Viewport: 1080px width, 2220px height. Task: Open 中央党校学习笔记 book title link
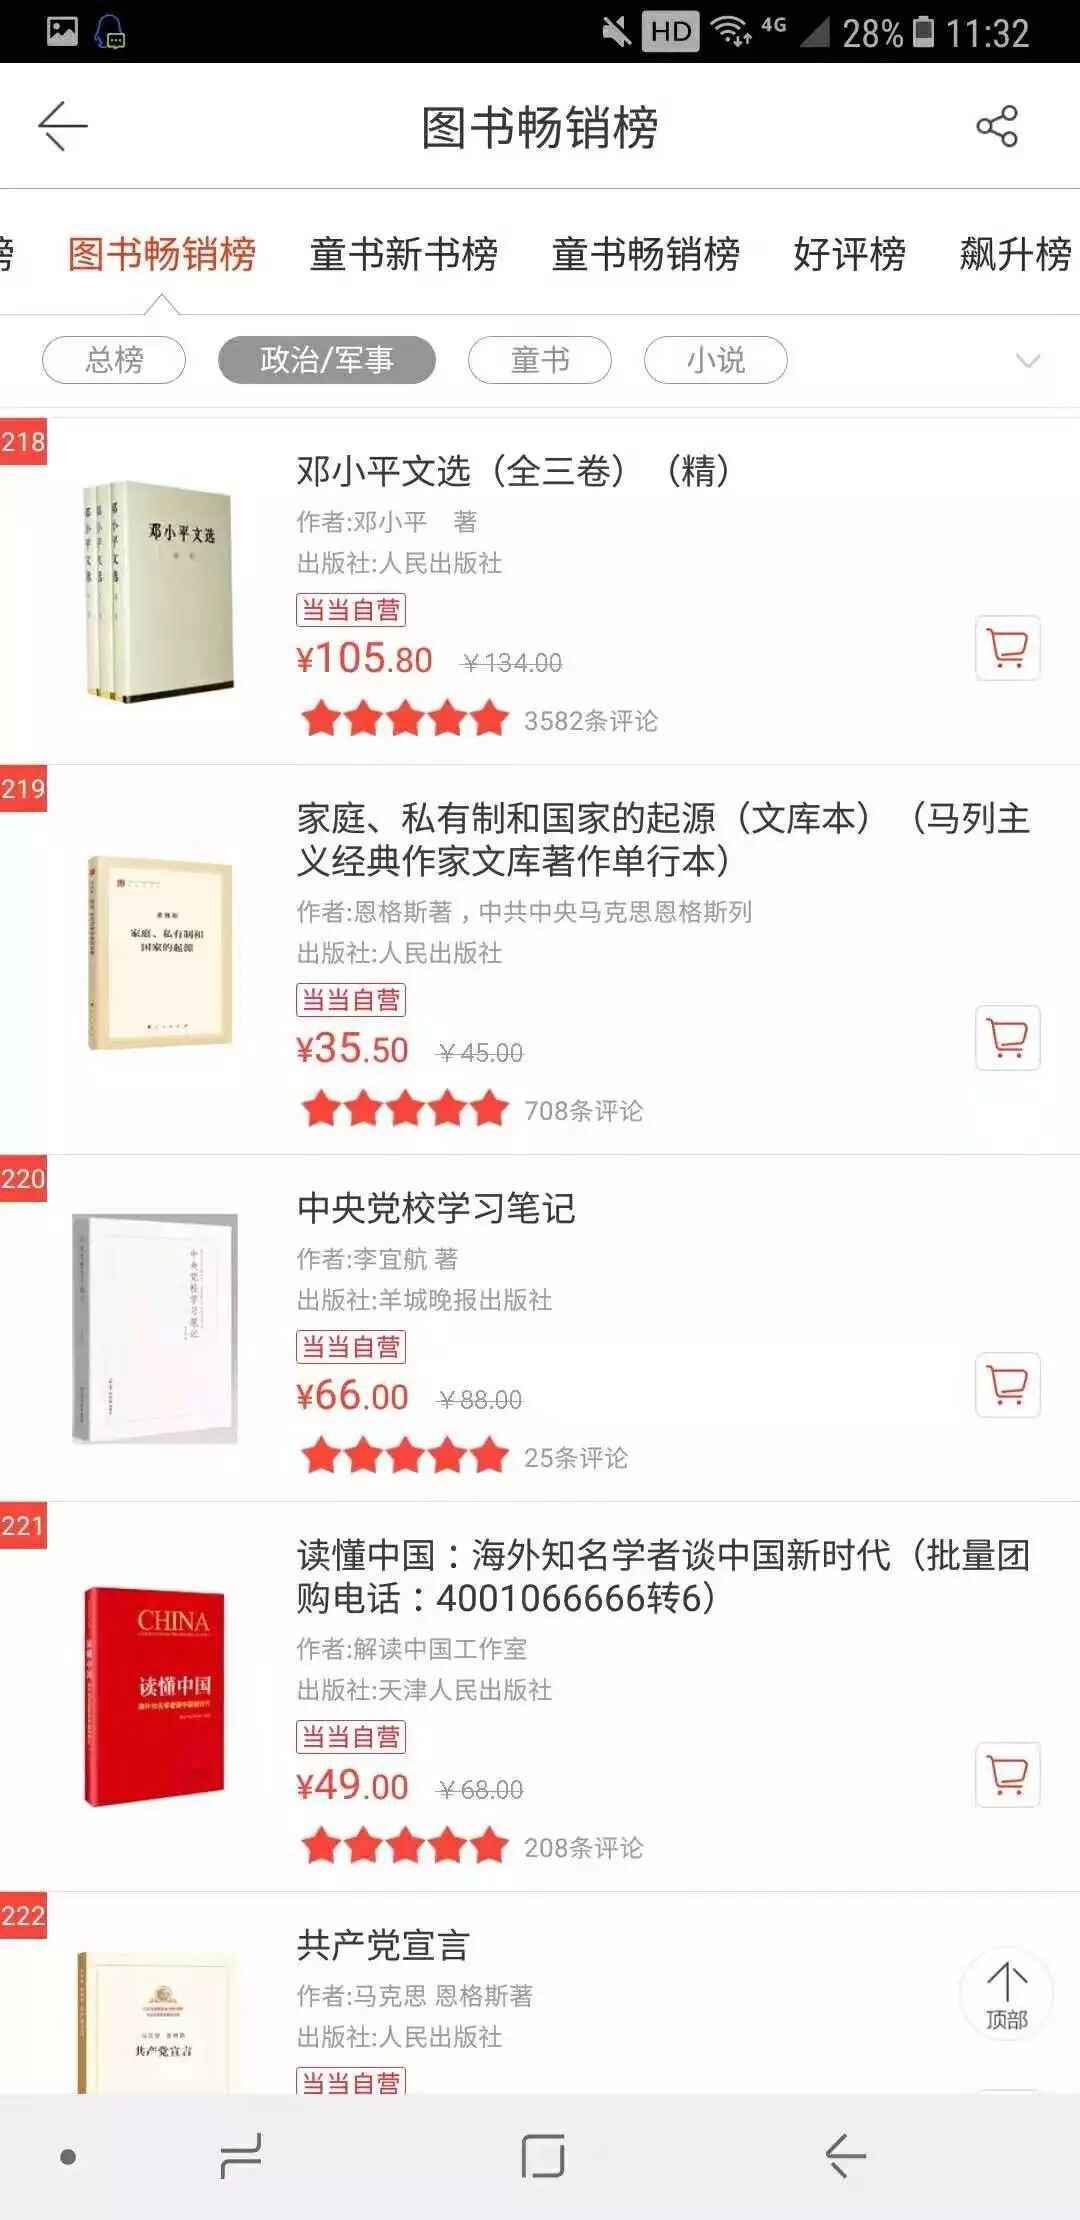[x=436, y=1208]
